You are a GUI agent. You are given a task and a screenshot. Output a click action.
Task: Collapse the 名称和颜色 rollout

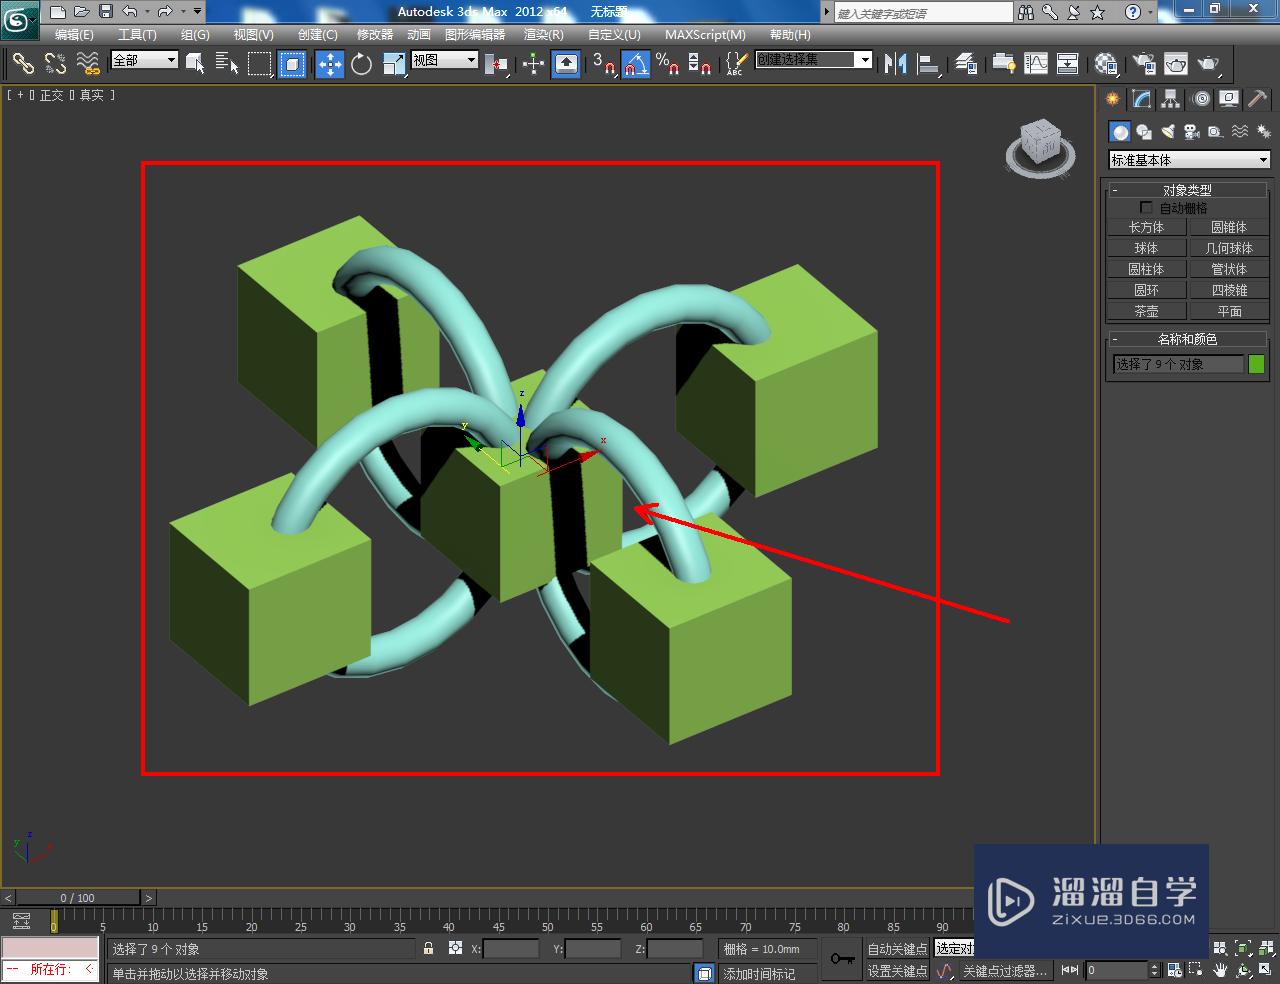coord(1188,339)
